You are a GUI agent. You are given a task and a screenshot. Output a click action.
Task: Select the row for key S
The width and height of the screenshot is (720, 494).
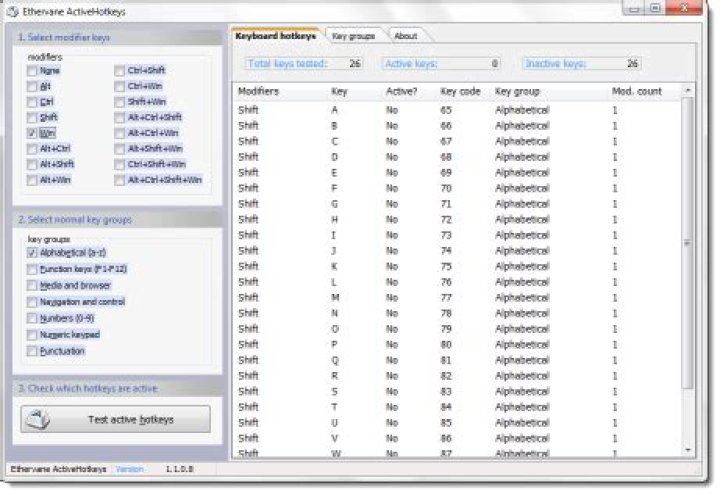(x=456, y=391)
